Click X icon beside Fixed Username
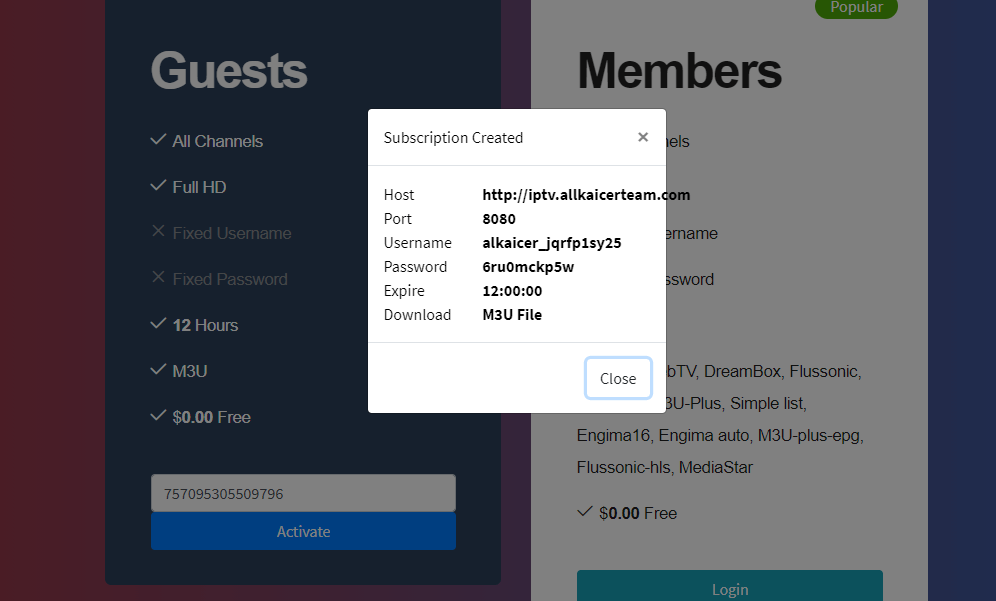The width and height of the screenshot is (996, 601). [x=158, y=232]
